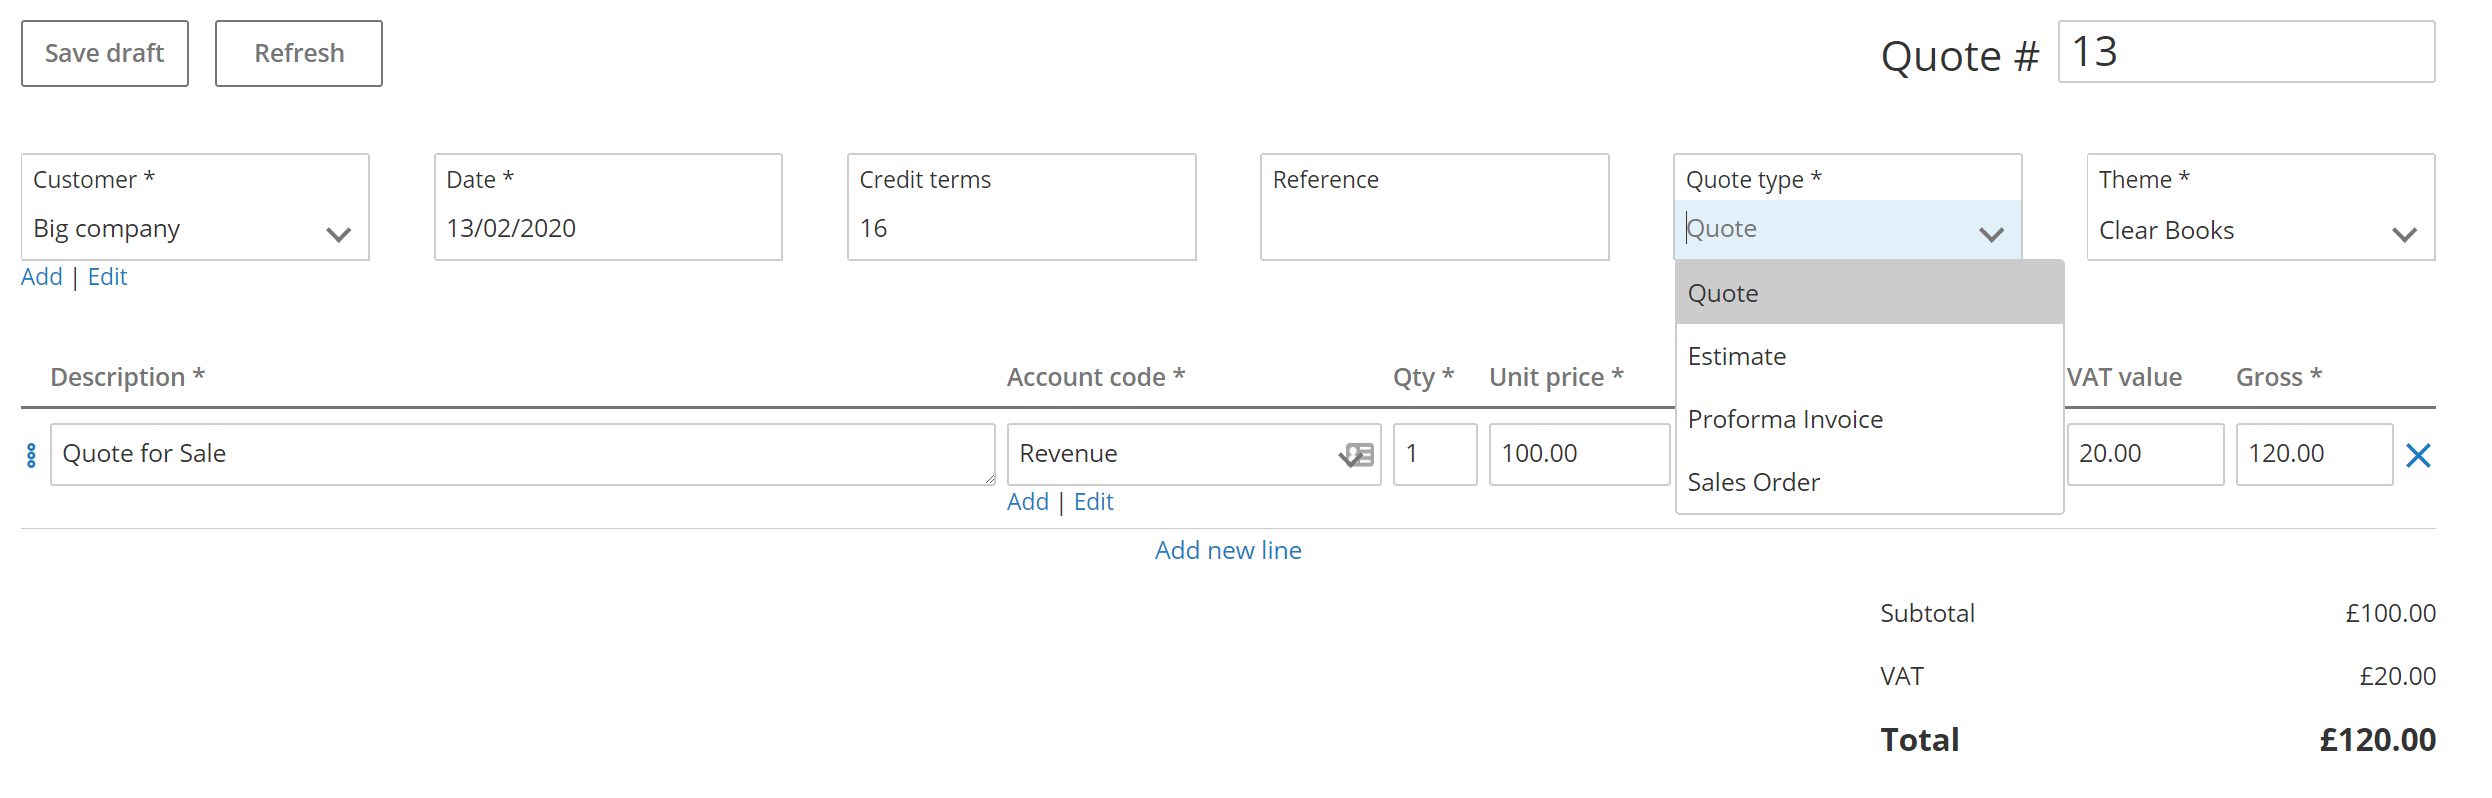Pick Sales Order option
2492x798 pixels.
click(1753, 482)
